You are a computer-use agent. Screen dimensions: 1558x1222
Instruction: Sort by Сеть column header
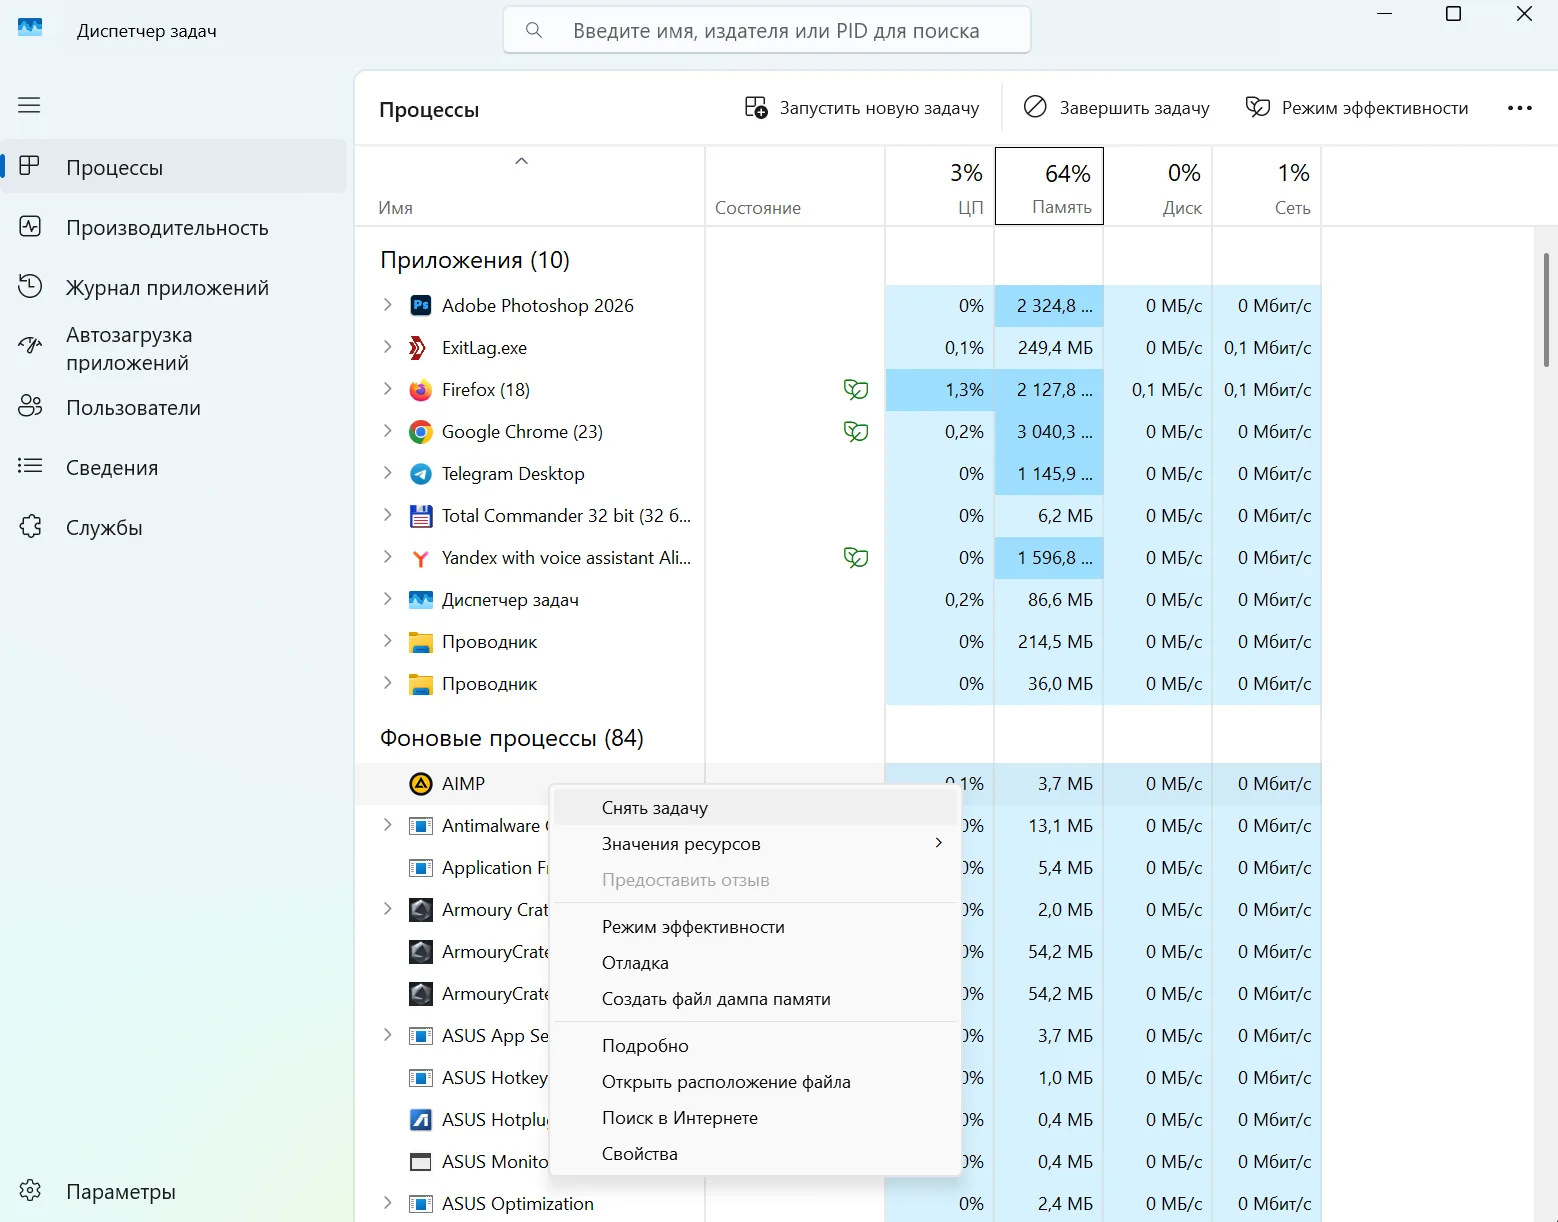coord(1267,186)
